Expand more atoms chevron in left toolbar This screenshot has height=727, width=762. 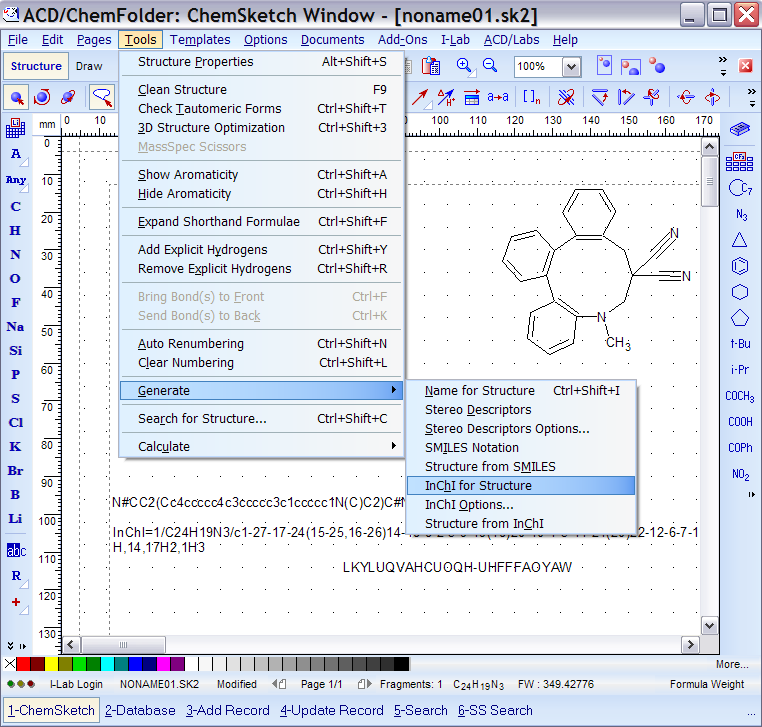pos(11,646)
